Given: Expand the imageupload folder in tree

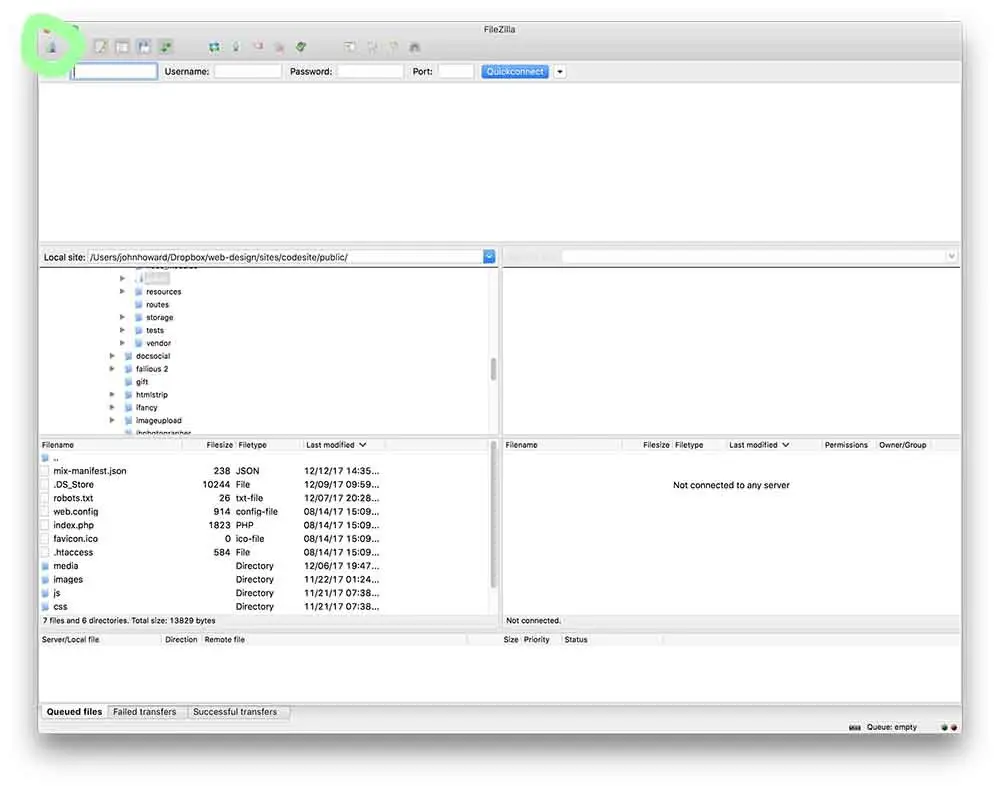Looking at the screenshot, I should (112, 420).
